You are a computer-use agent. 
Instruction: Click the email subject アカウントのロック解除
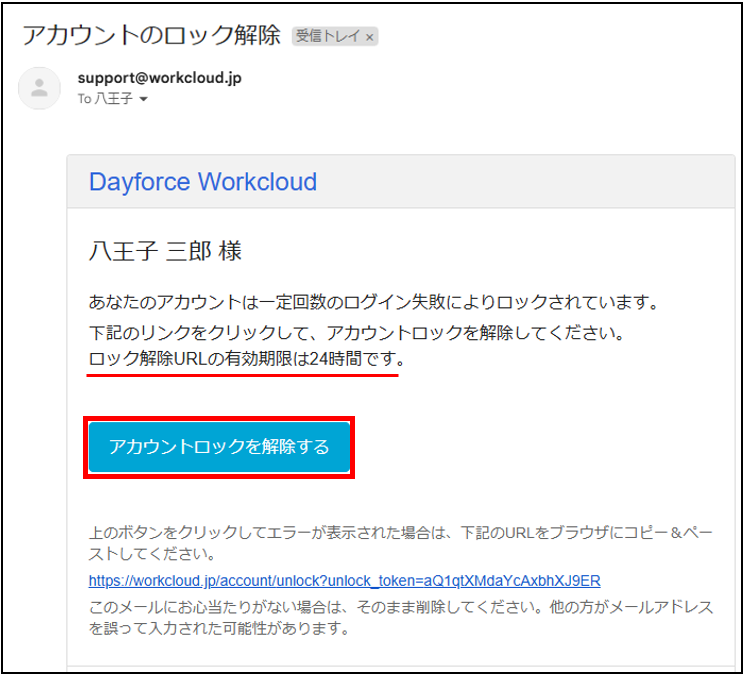152,36
